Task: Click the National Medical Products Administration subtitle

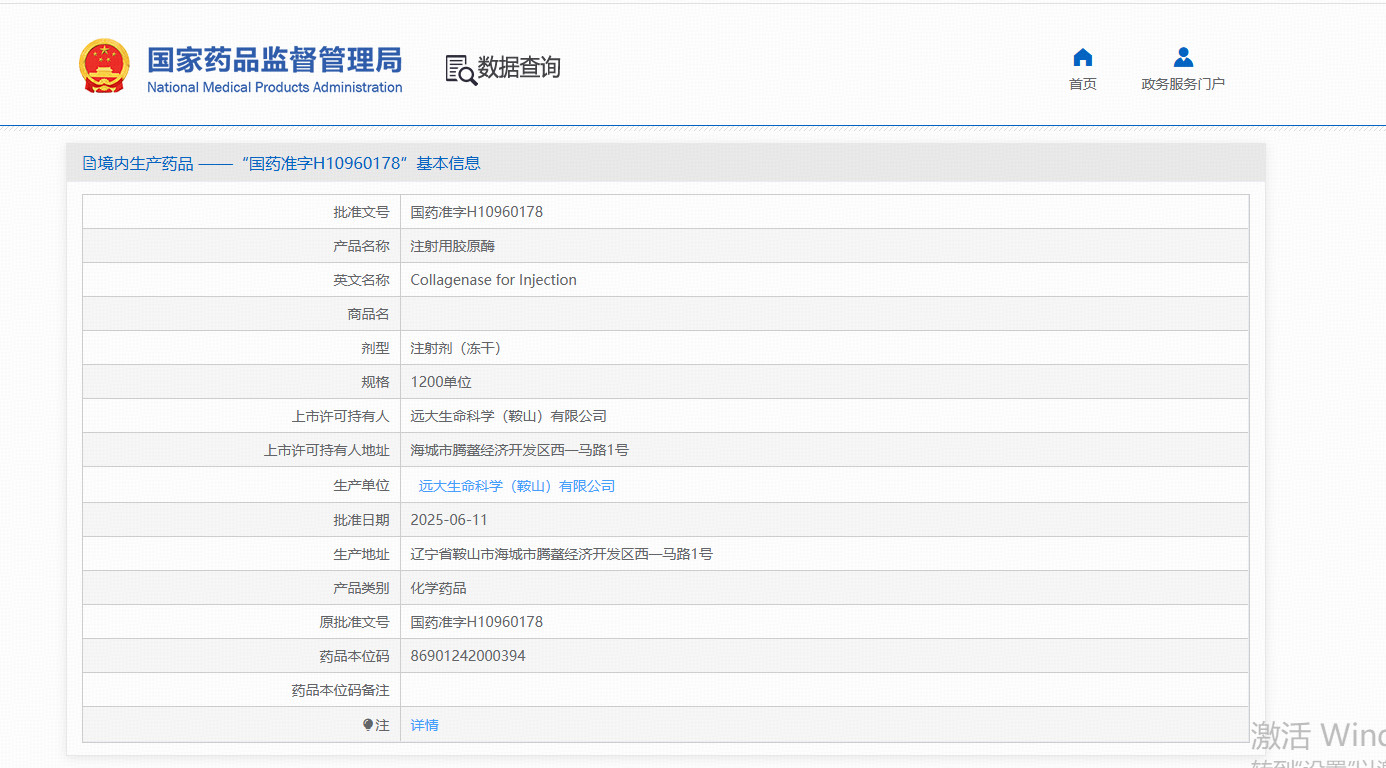Action: (x=274, y=87)
